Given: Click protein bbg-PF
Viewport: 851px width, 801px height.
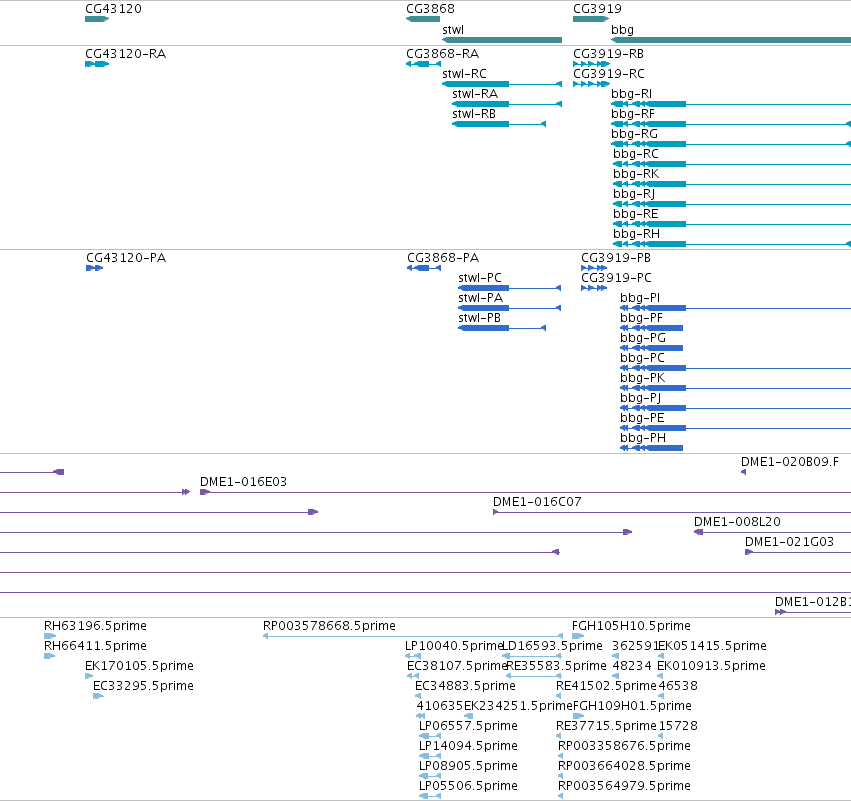Looking at the screenshot, I should [x=642, y=318].
